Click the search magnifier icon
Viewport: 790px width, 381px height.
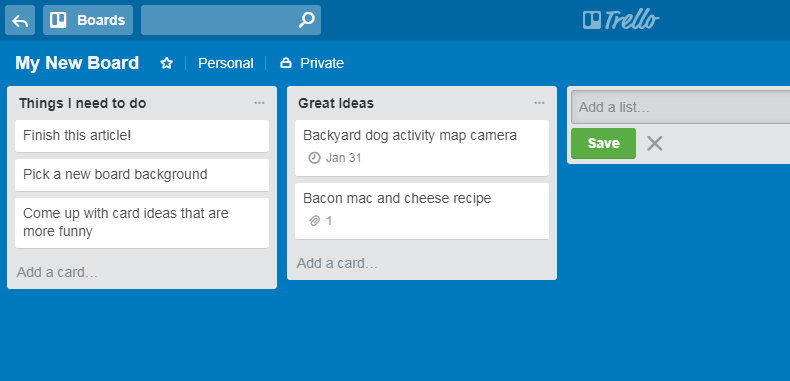(x=306, y=20)
